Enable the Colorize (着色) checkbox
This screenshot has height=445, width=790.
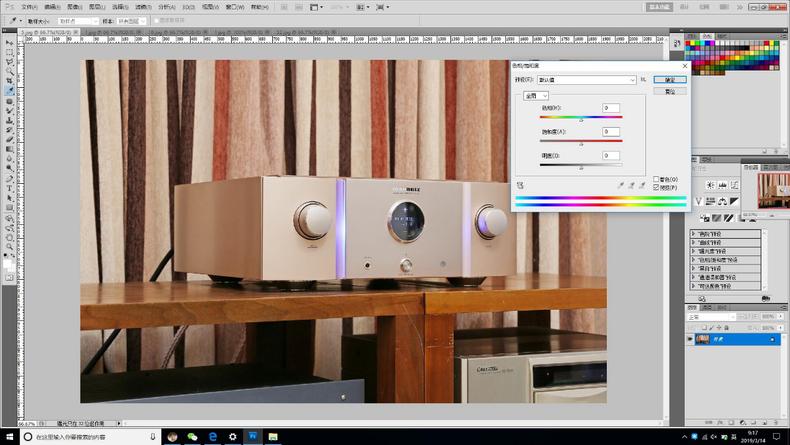click(656, 179)
